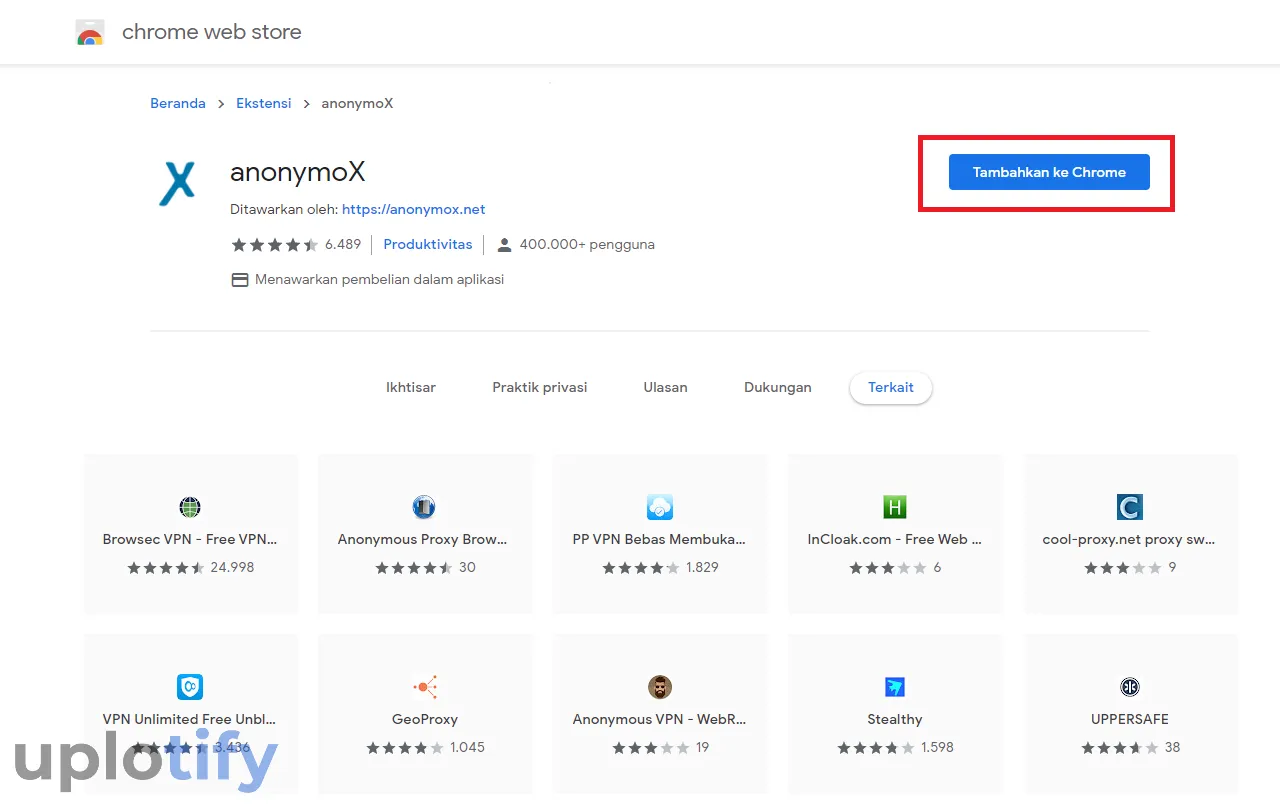Click Stealthy rating count 1.598
The height and width of the screenshot is (807, 1280).
pyautogui.click(x=937, y=748)
